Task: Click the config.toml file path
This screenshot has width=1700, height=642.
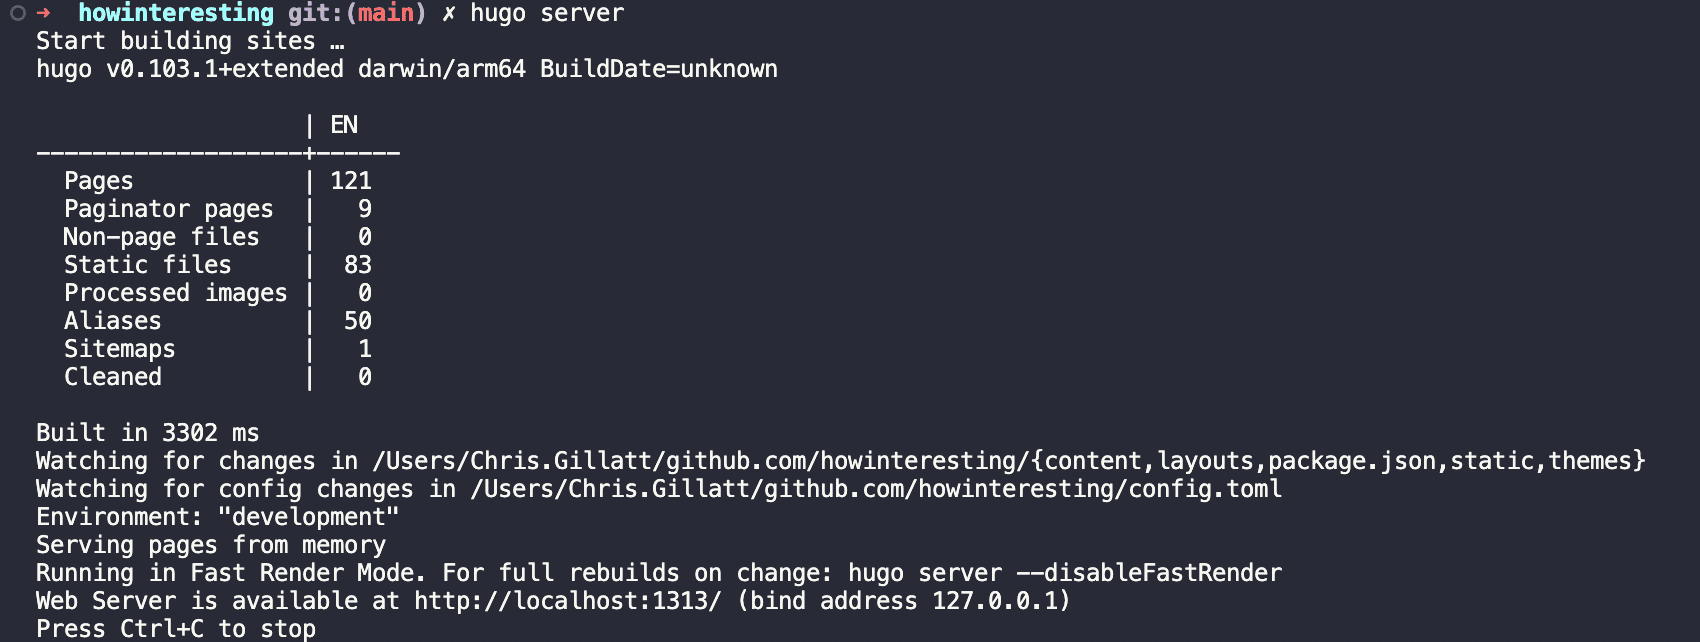Action: tap(876, 489)
